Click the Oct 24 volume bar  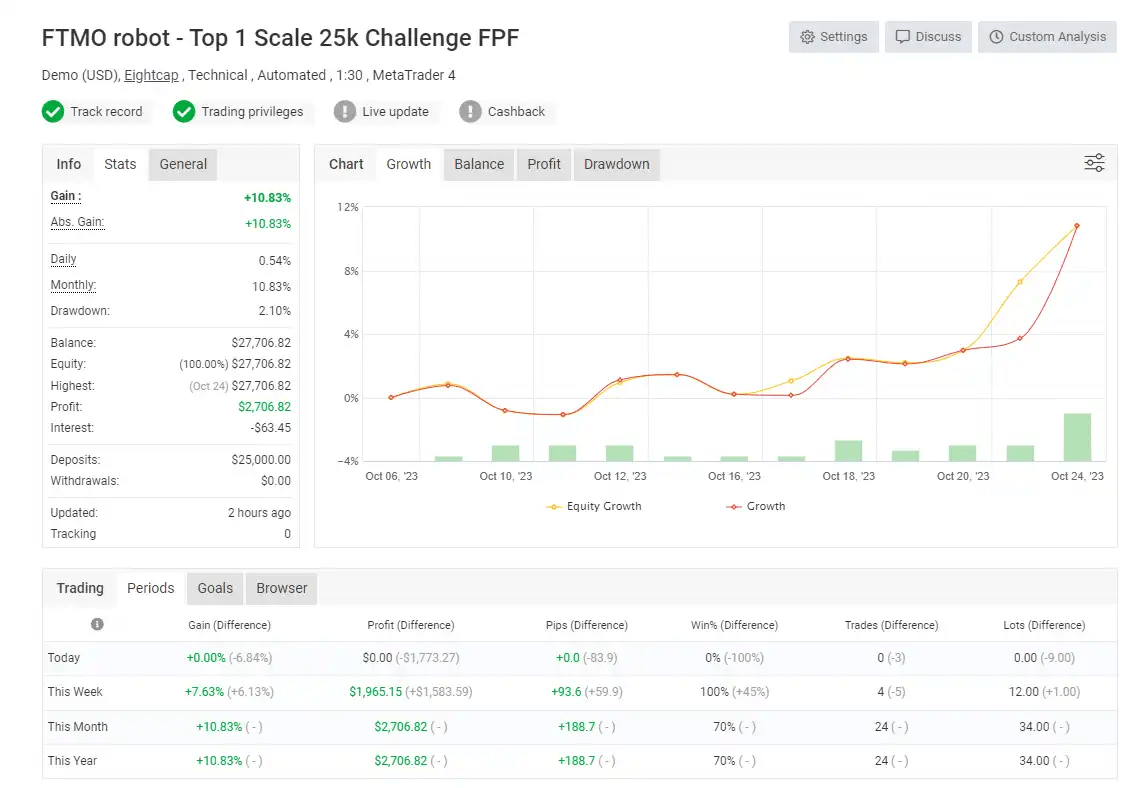click(x=1077, y=437)
